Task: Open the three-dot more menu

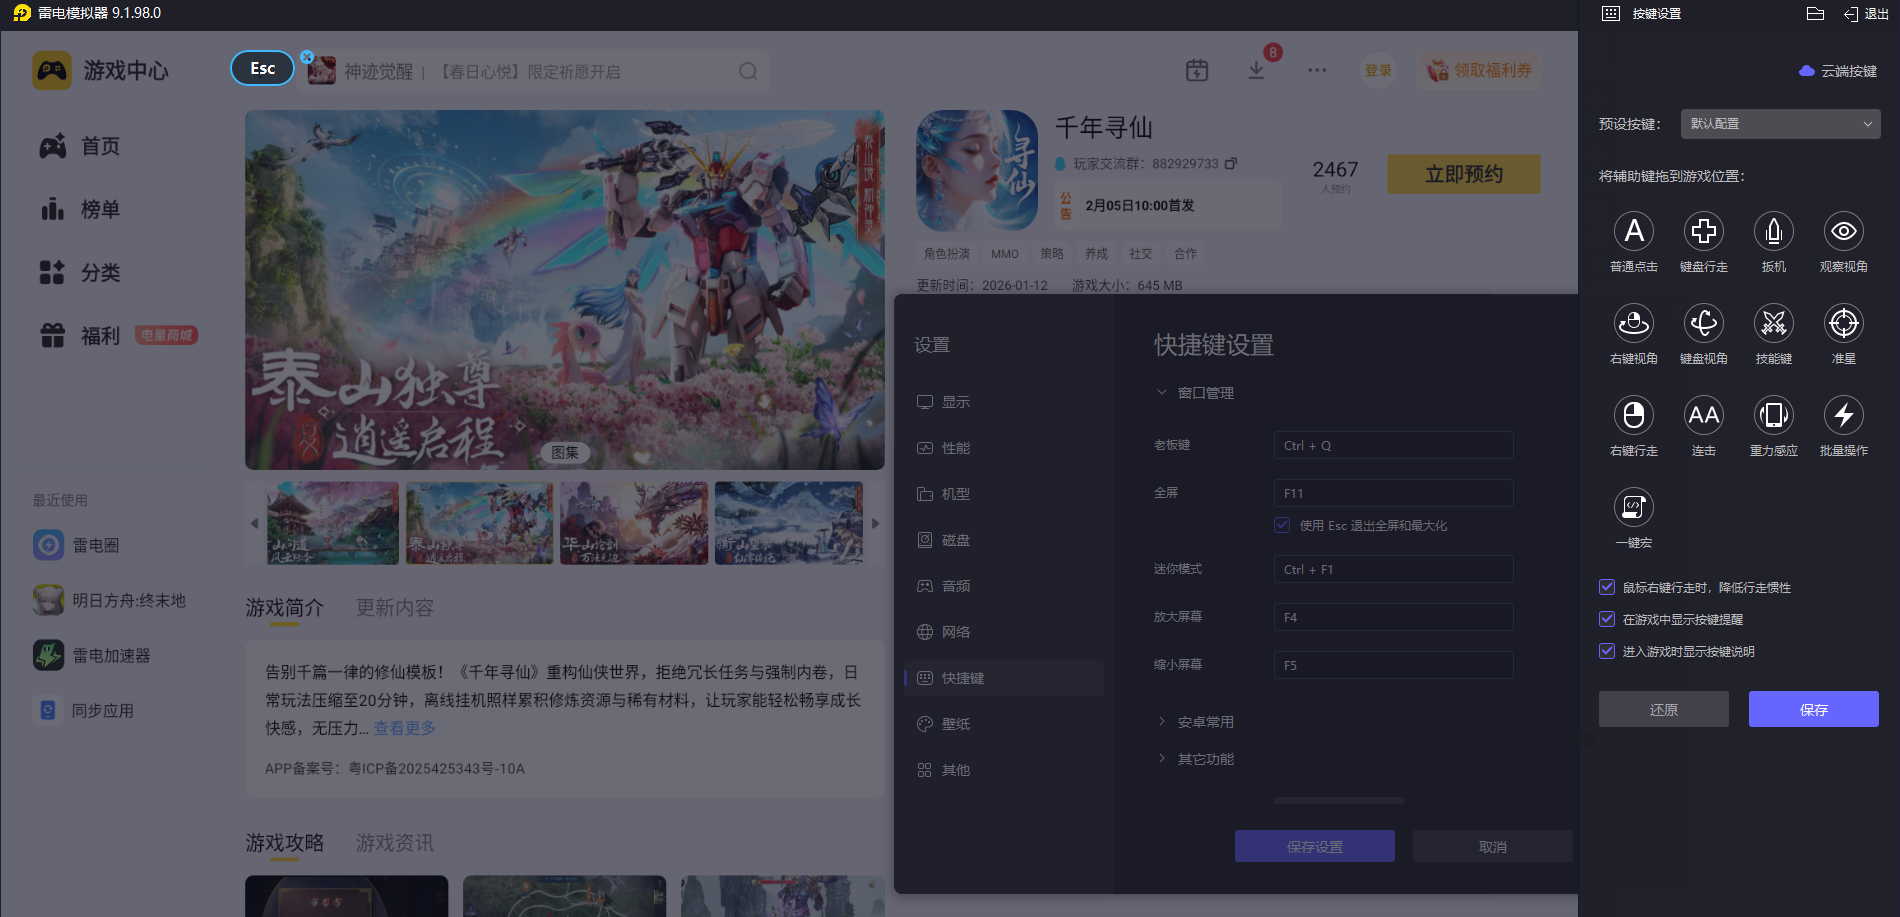Action: point(1317,70)
